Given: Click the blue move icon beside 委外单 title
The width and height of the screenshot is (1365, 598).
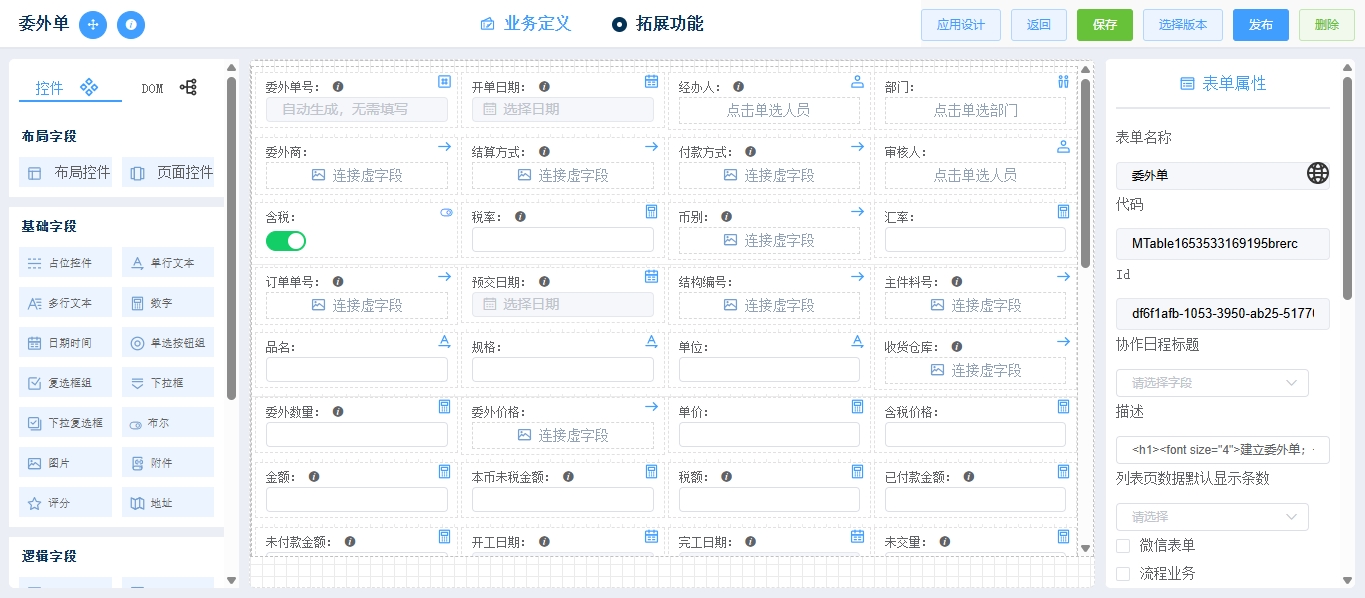Looking at the screenshot, I should [93, 25].
